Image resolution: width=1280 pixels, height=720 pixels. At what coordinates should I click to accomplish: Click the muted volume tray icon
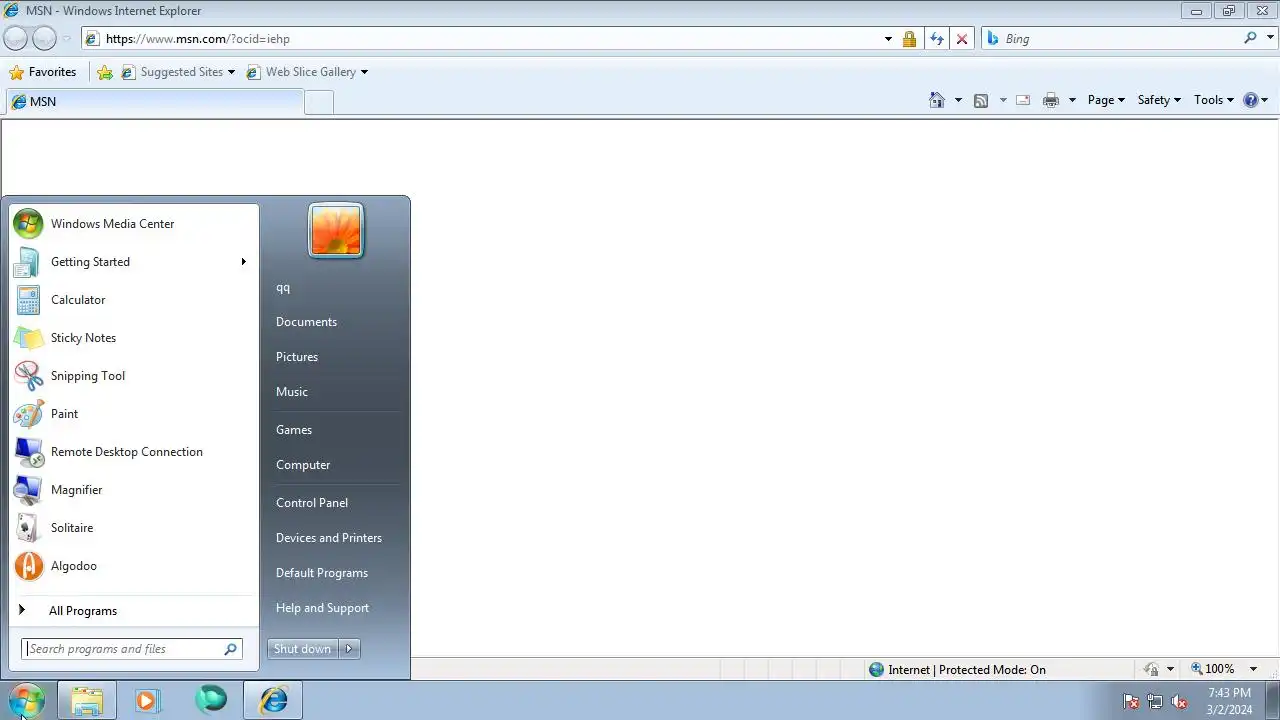[1179, 702]
